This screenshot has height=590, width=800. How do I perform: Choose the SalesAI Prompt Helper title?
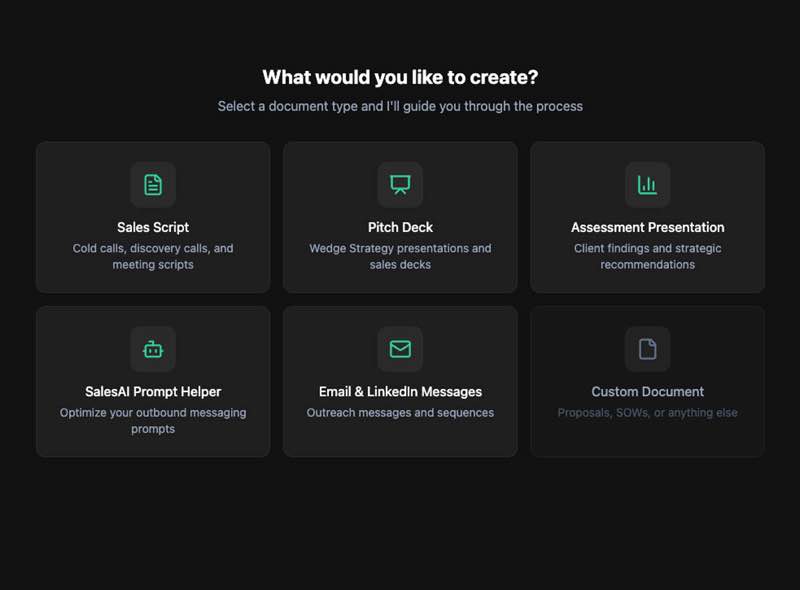153,391
